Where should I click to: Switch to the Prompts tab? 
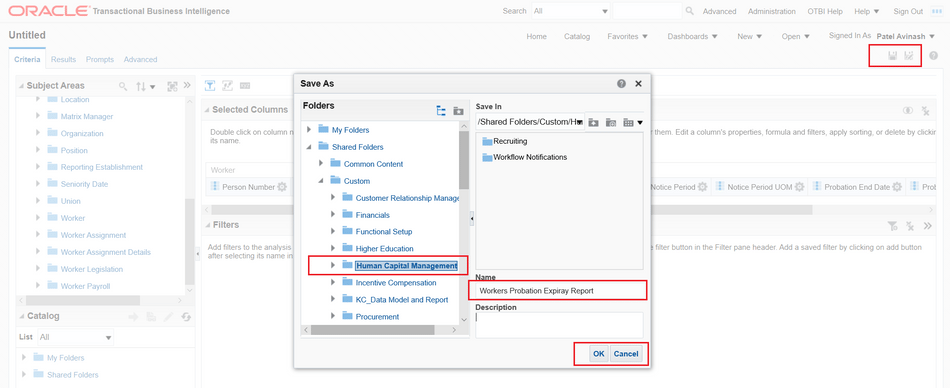[100, 59]
